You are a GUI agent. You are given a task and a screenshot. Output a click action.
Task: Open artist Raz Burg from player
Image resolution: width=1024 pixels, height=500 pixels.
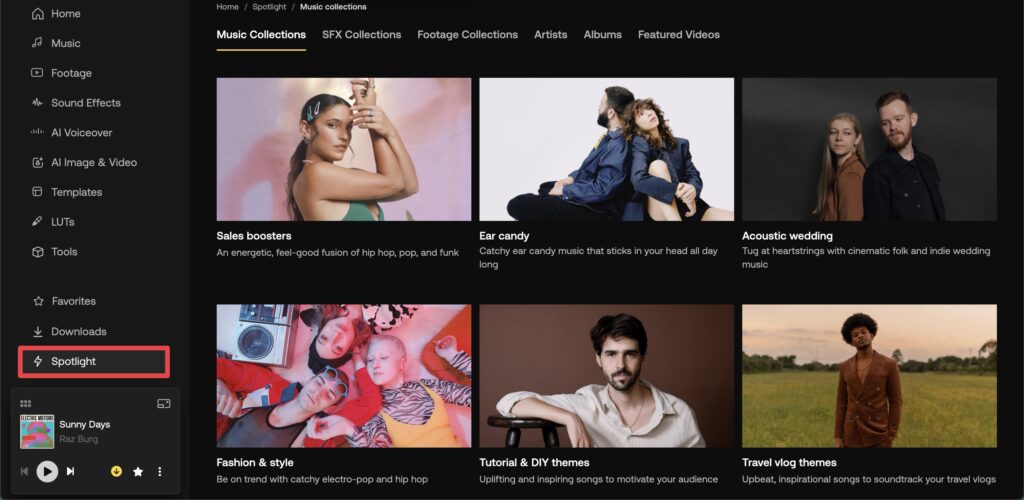78,439
